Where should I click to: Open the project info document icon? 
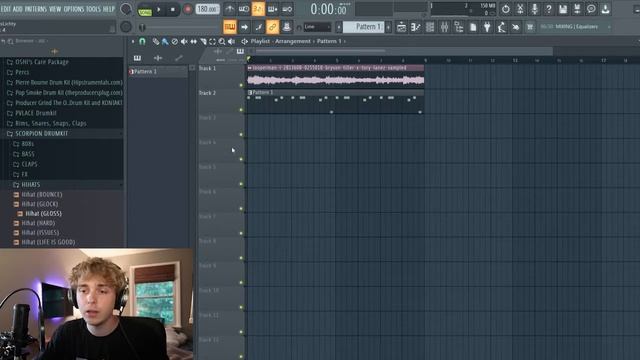pyautogui.click(x=473, y=27)
